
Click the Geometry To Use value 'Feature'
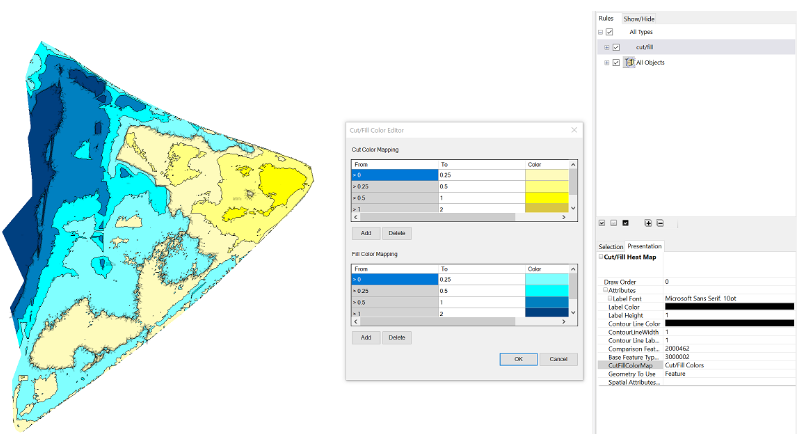(675, 374)
